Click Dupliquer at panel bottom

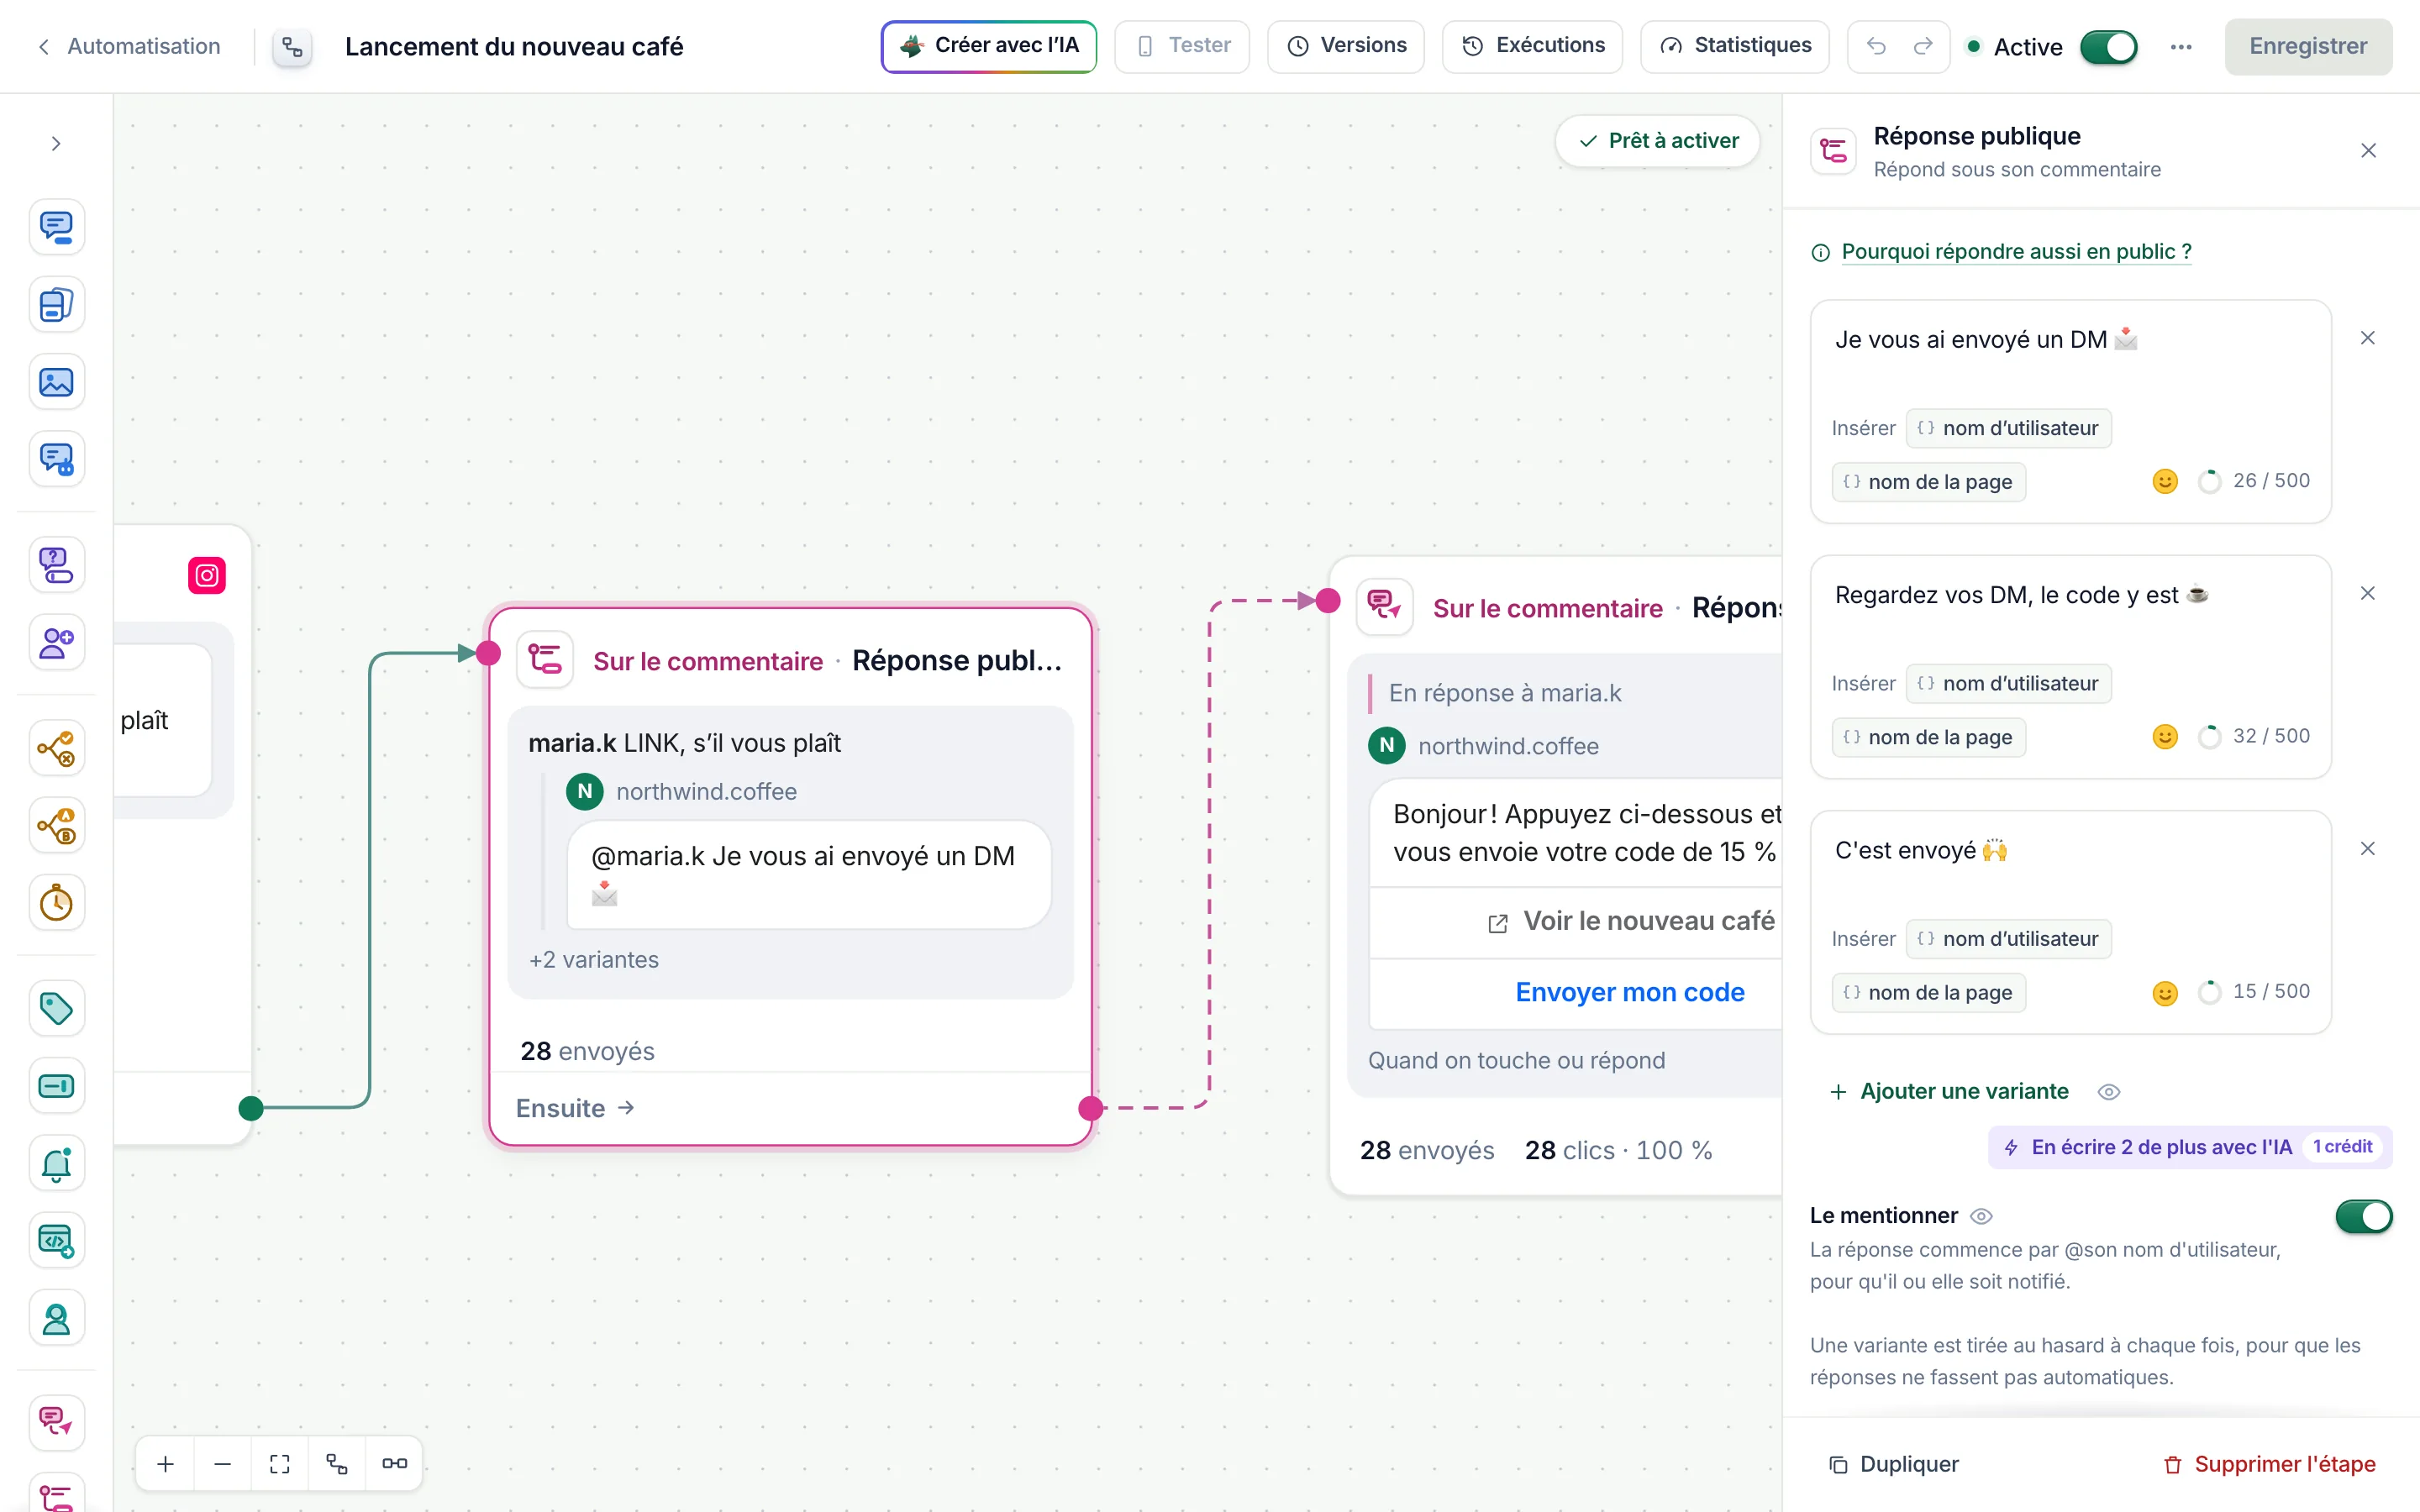click(x=1894, y=1464)
